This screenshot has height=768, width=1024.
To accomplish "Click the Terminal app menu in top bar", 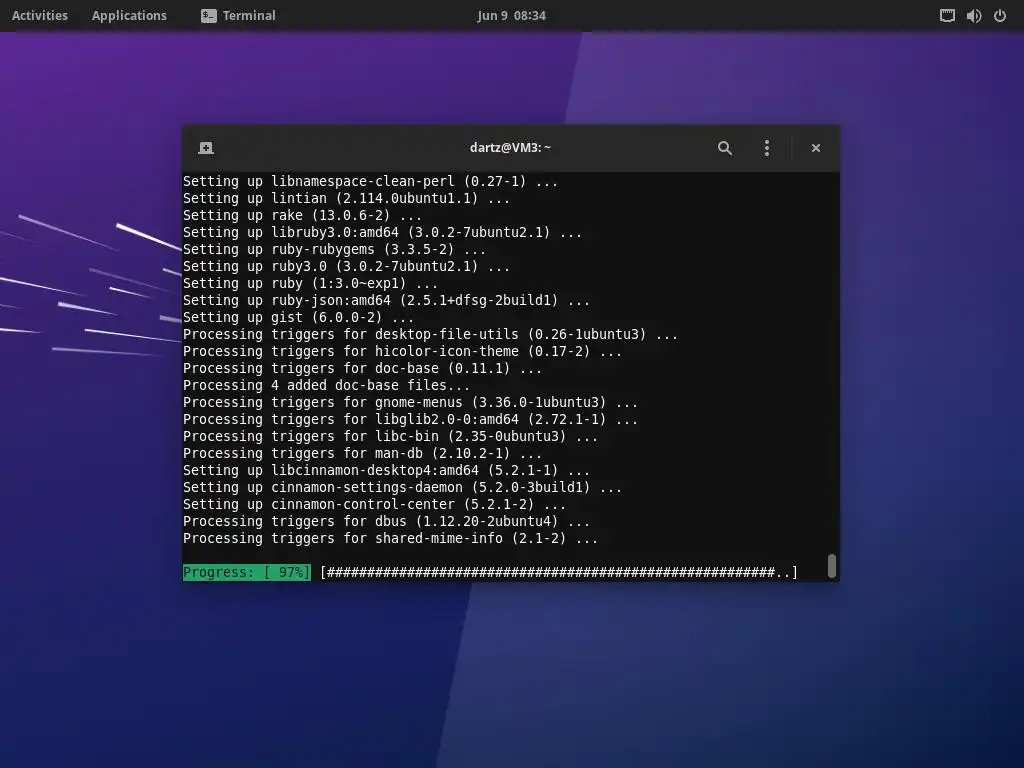I will point(238,15).
